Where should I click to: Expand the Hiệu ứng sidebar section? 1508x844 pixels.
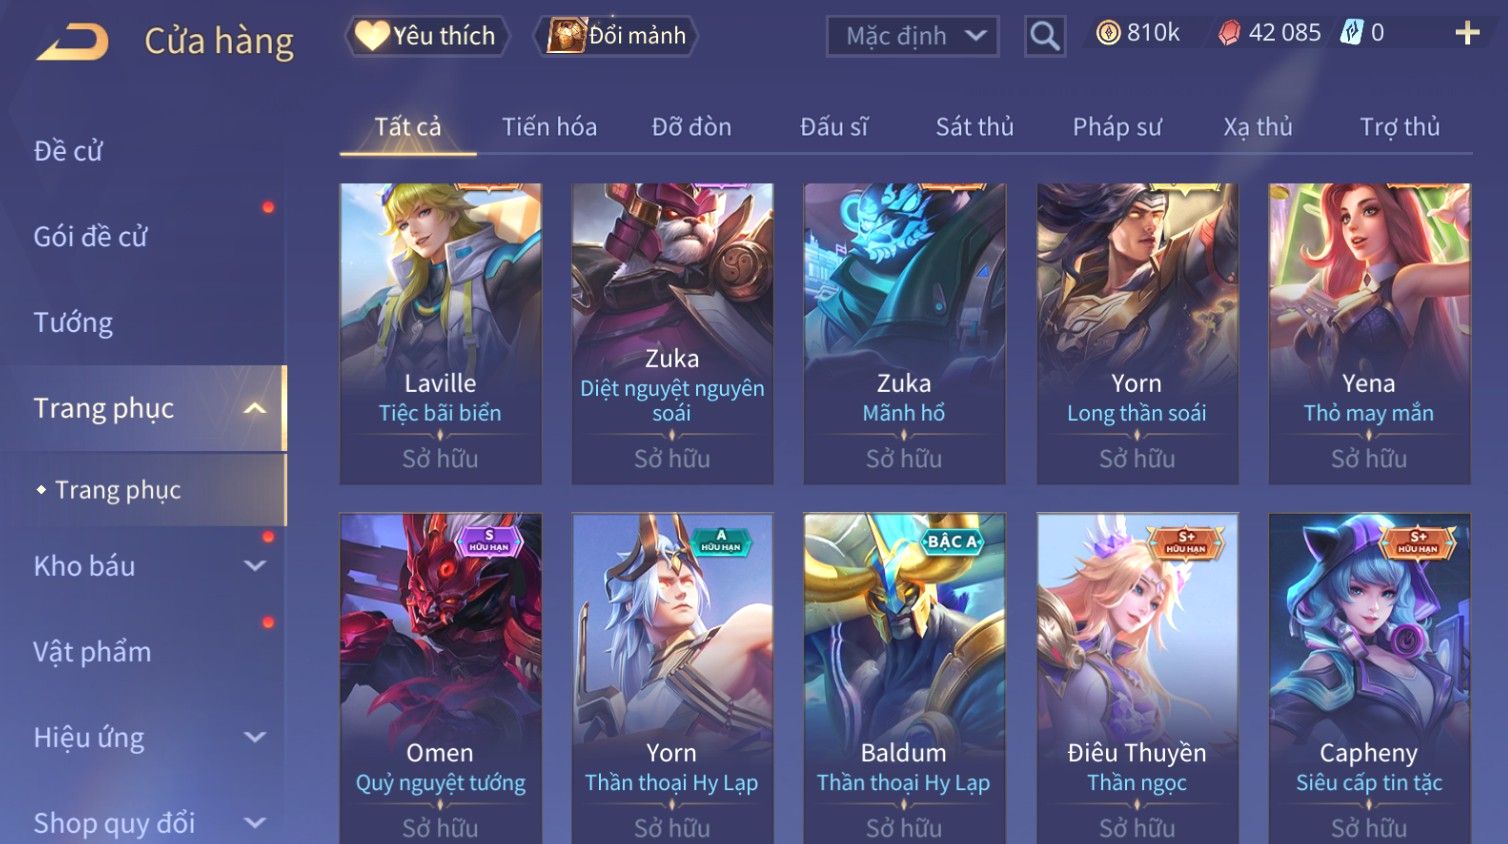[x=255, y=738]
